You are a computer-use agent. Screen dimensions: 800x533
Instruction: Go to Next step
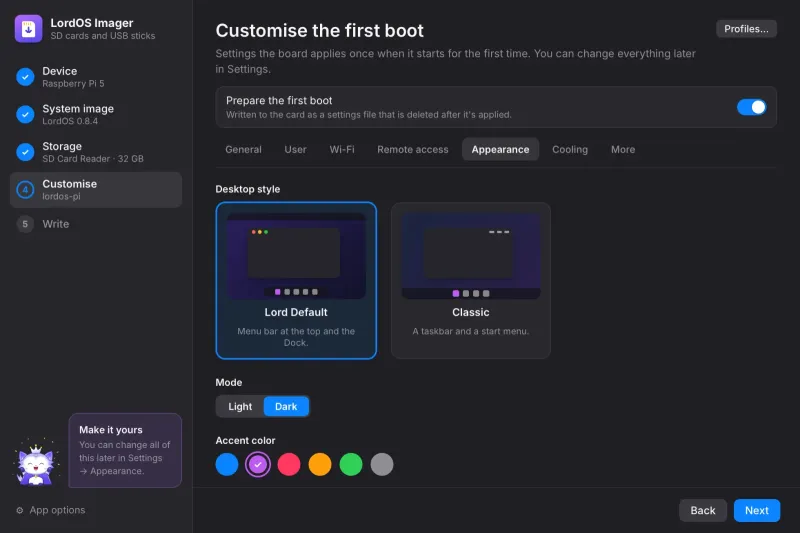point(757,511)
